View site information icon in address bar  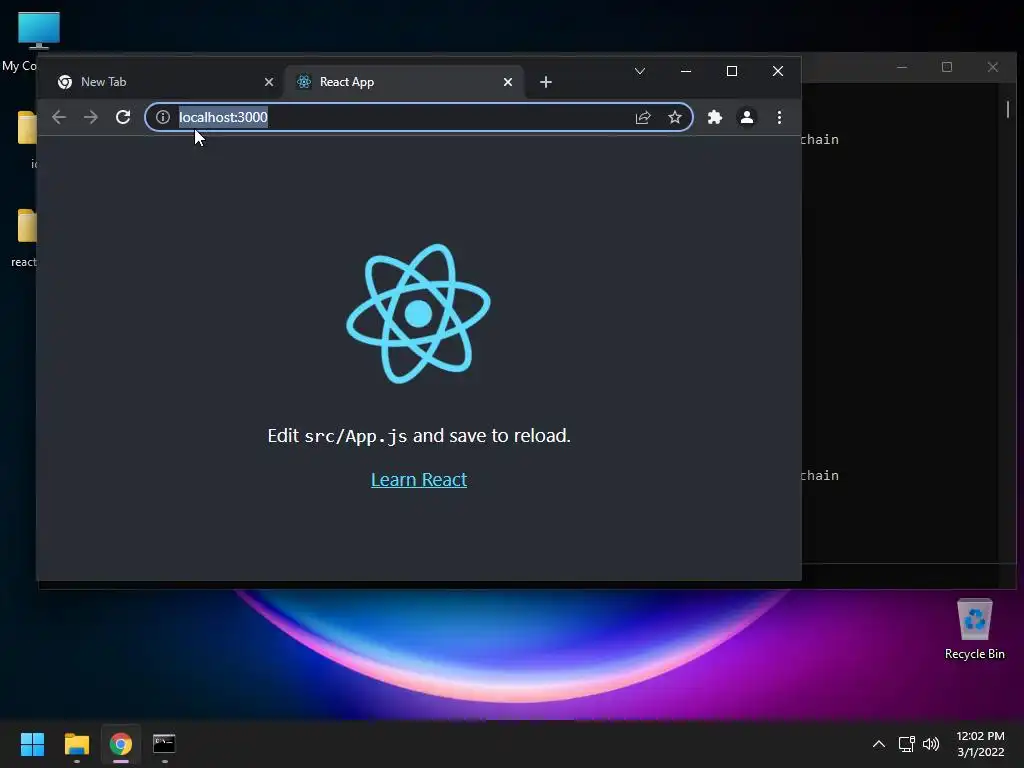point(163,117)
